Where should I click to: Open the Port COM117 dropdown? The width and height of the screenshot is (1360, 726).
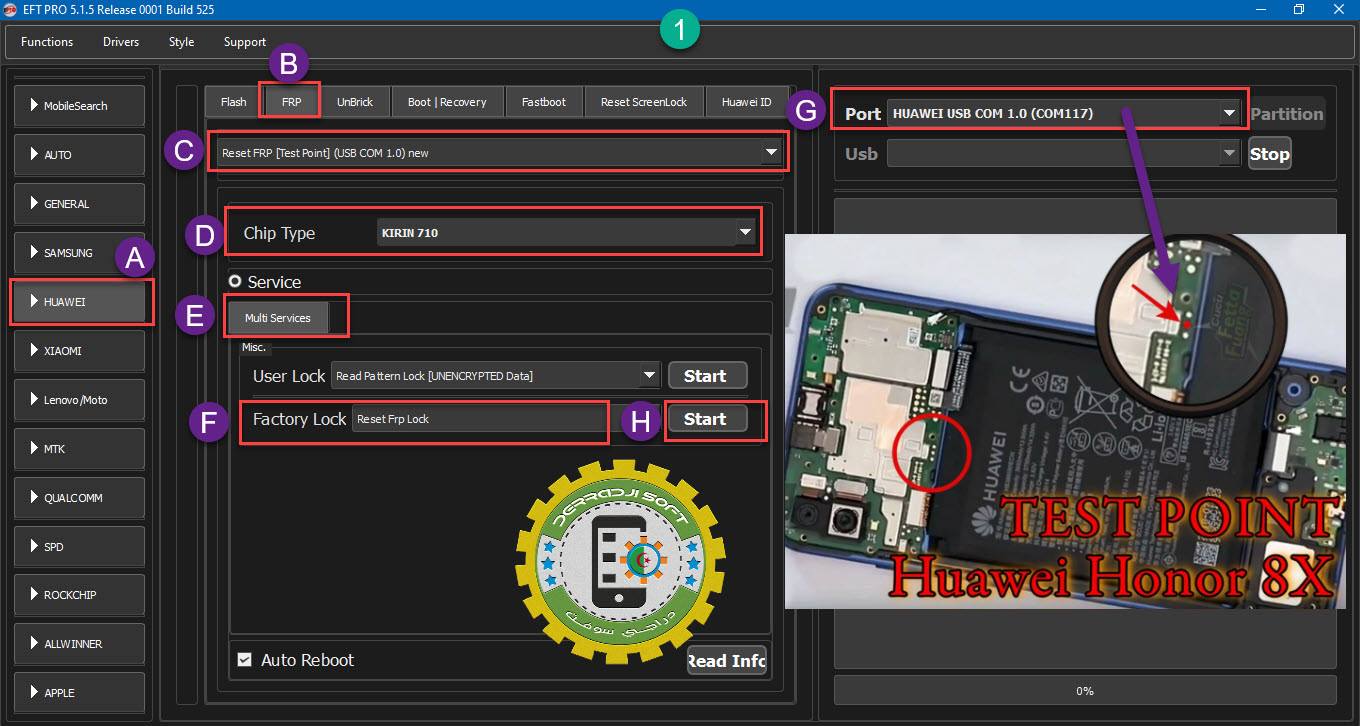(x=1064, y=114)
